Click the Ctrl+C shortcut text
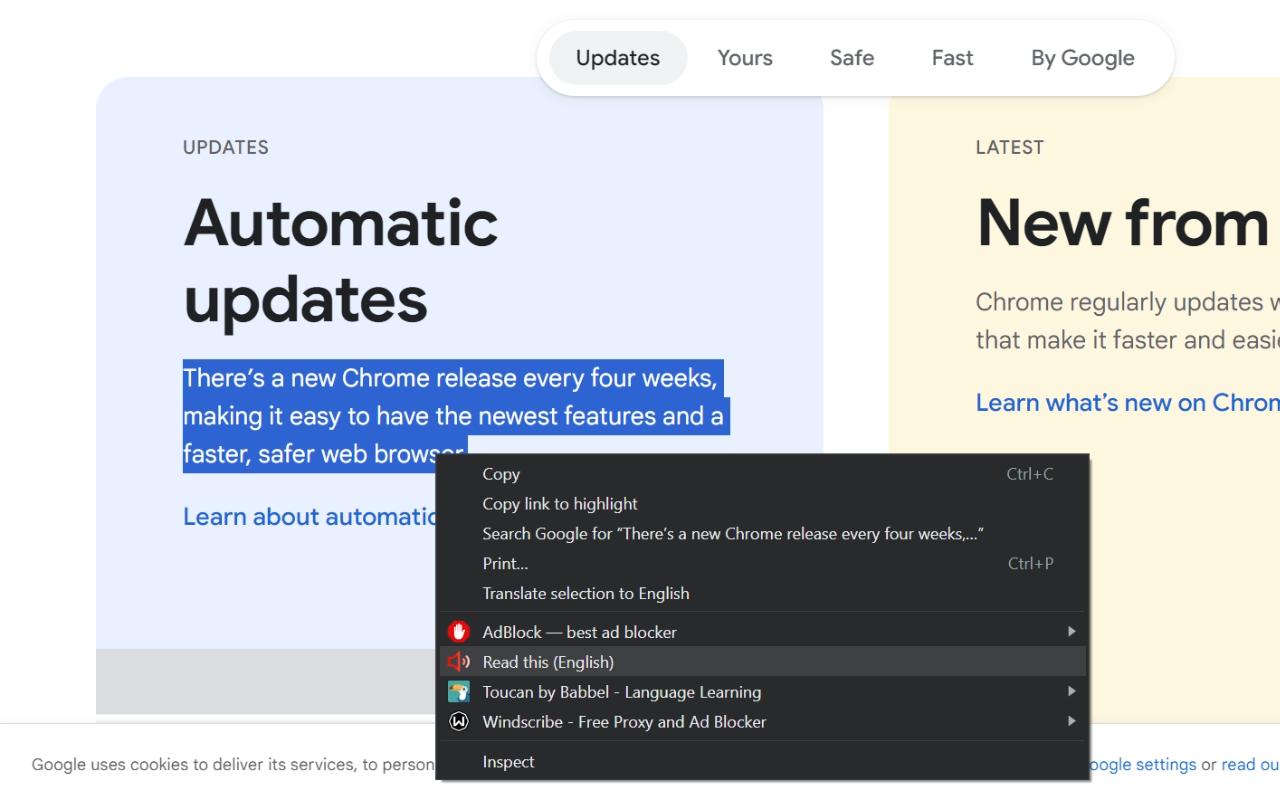Image resolution: width=1280 pixels, height=800 pixels. pos(1030,474)
